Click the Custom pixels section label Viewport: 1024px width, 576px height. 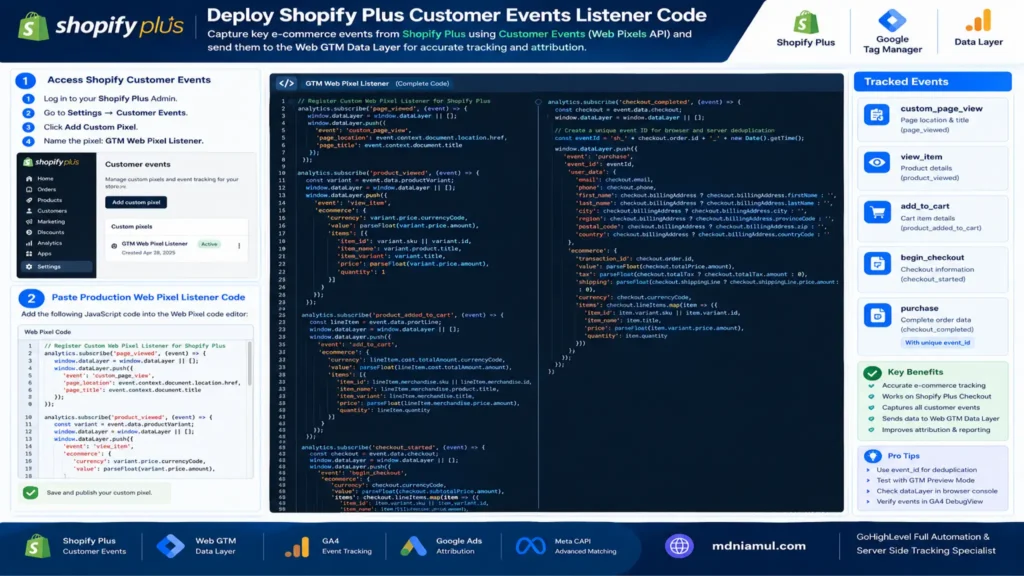tap(131, 227)
